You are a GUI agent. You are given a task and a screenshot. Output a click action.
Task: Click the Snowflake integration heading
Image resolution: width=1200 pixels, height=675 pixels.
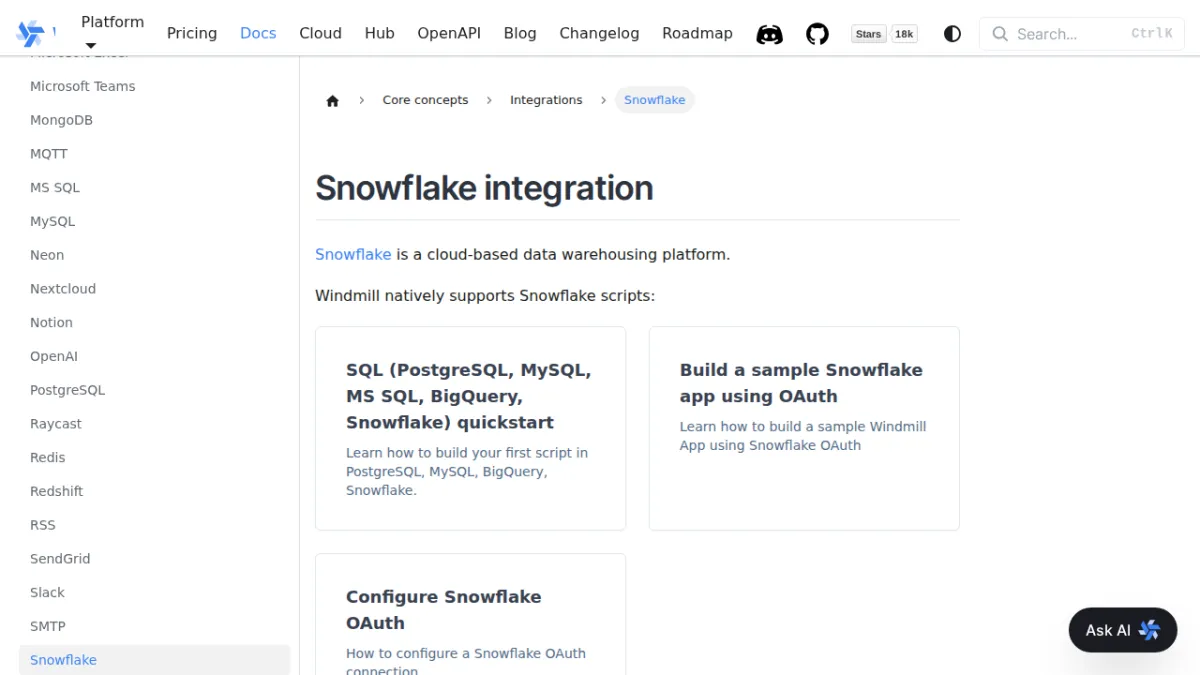click(x=484, y=188)
